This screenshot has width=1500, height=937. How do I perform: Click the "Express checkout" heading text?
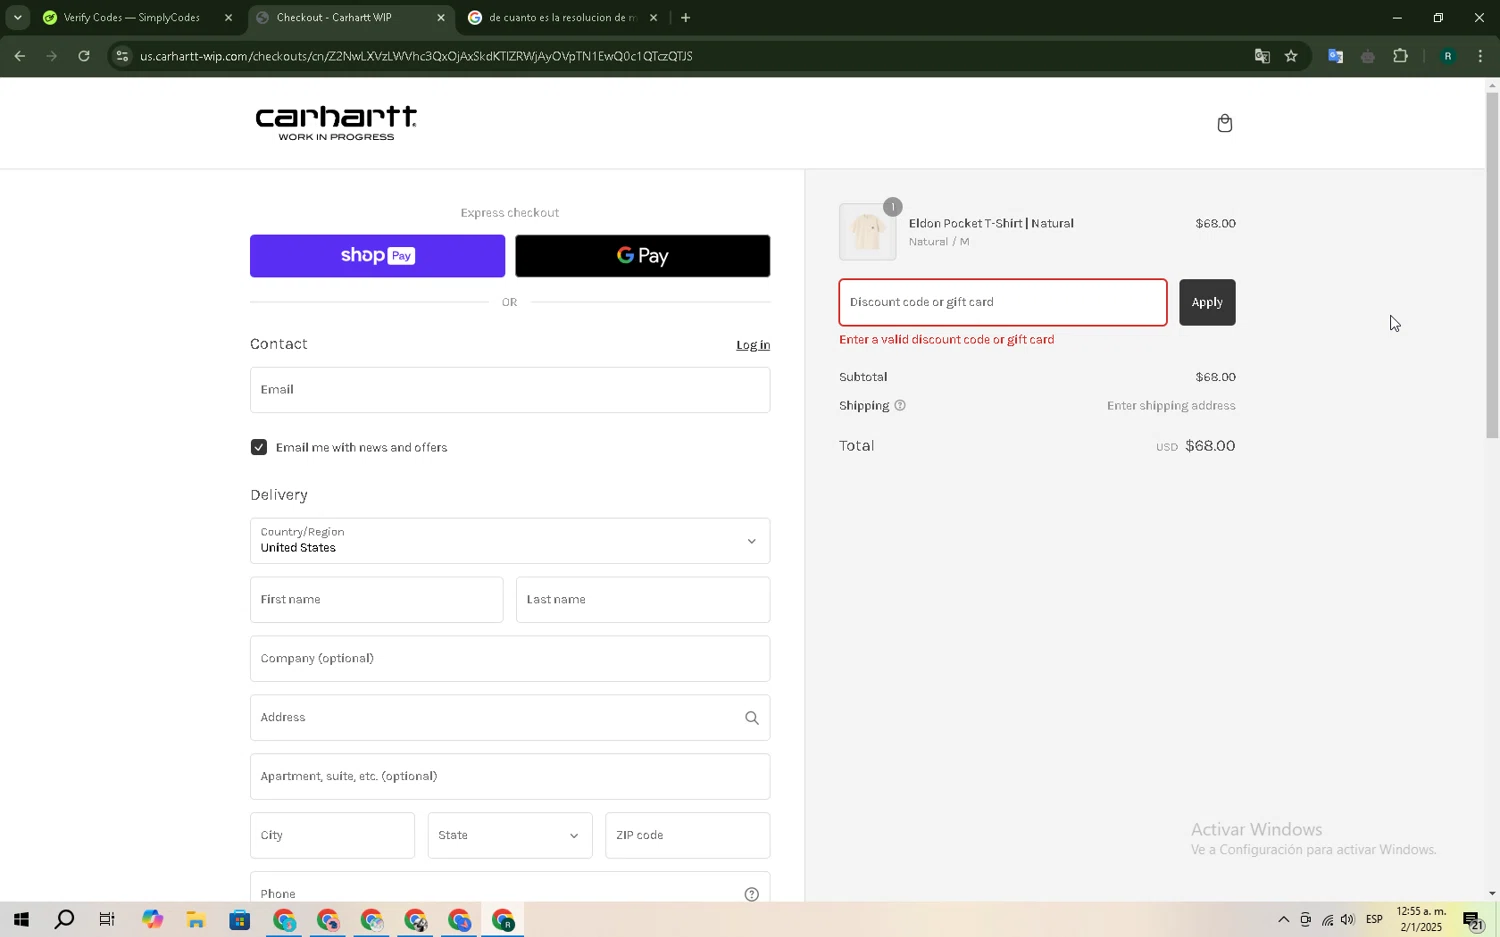(x=510, y=213)
